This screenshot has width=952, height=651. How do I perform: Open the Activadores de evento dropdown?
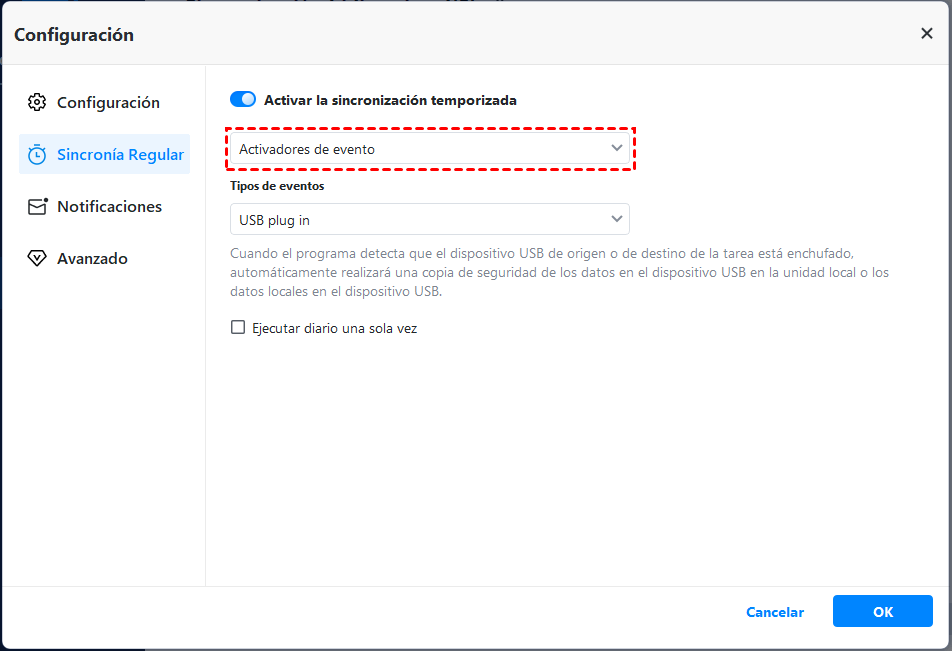coord(429,149)
